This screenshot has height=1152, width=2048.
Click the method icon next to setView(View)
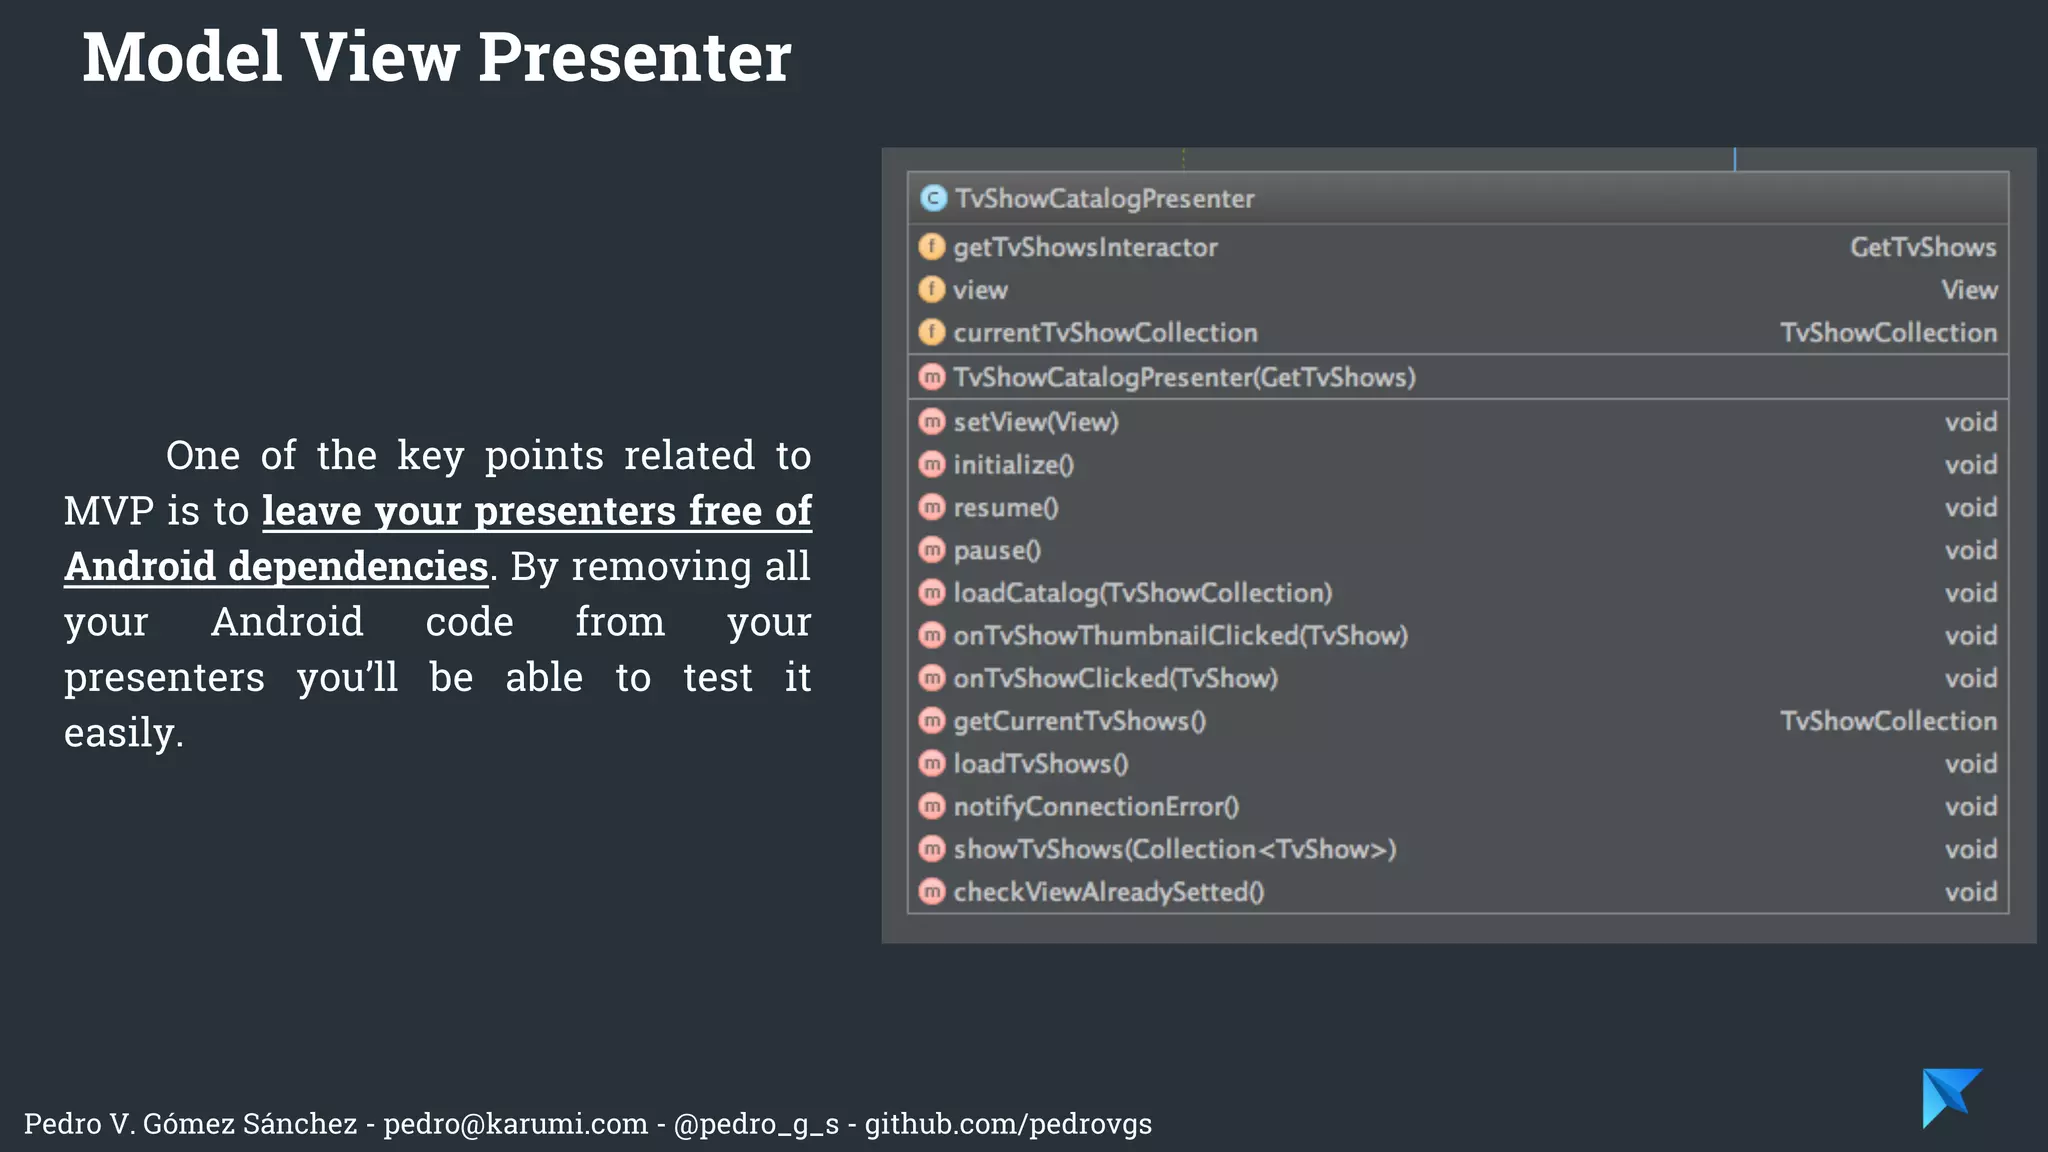coord(932,422)
